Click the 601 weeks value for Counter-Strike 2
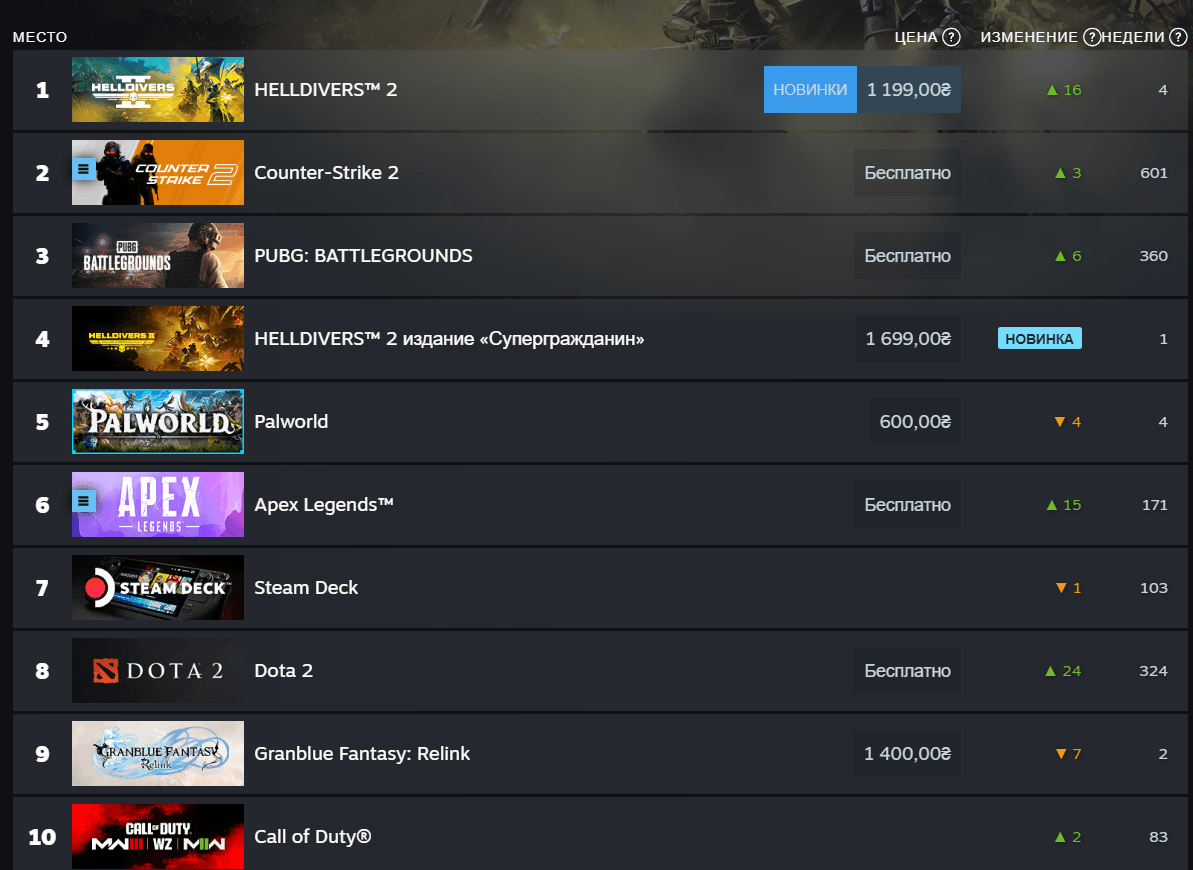This screenshot has height=870, width=1193. click(1153, 173)
